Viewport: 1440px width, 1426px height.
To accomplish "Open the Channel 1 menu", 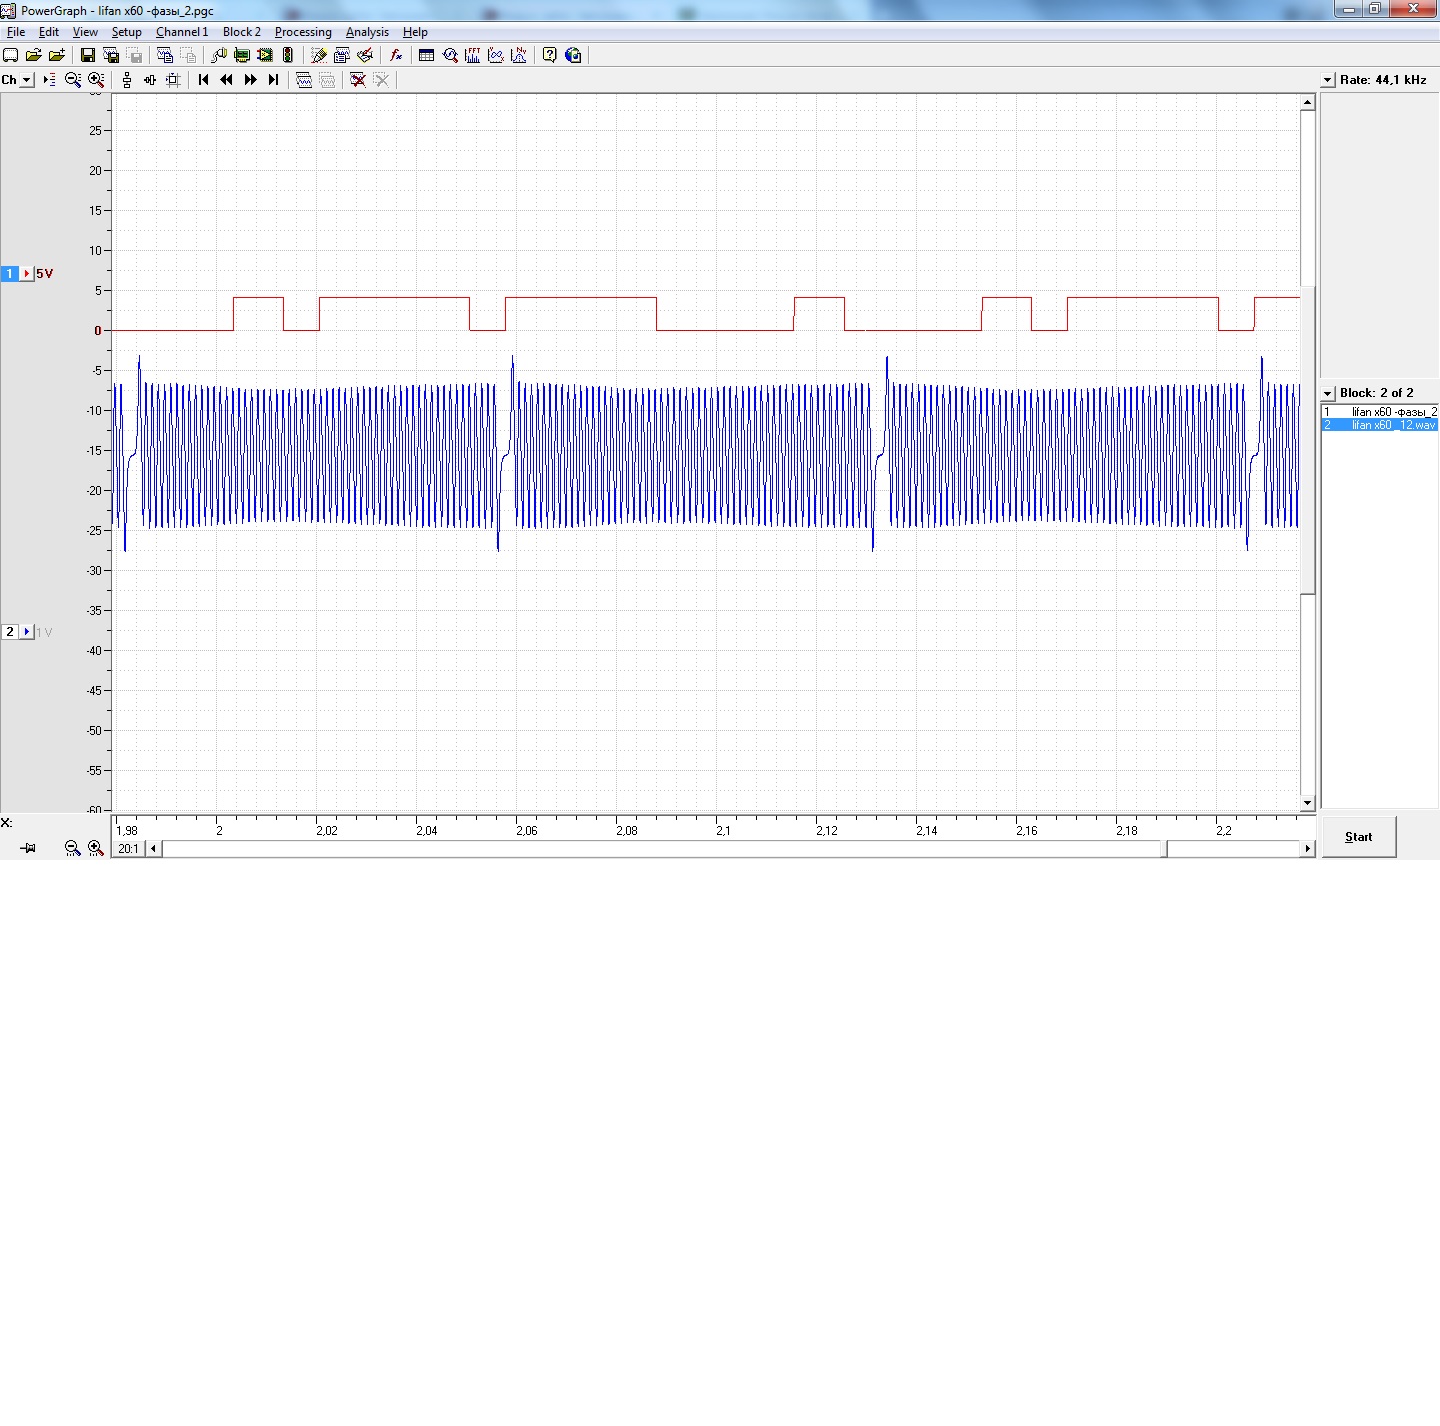I will (x=182, y=32).
